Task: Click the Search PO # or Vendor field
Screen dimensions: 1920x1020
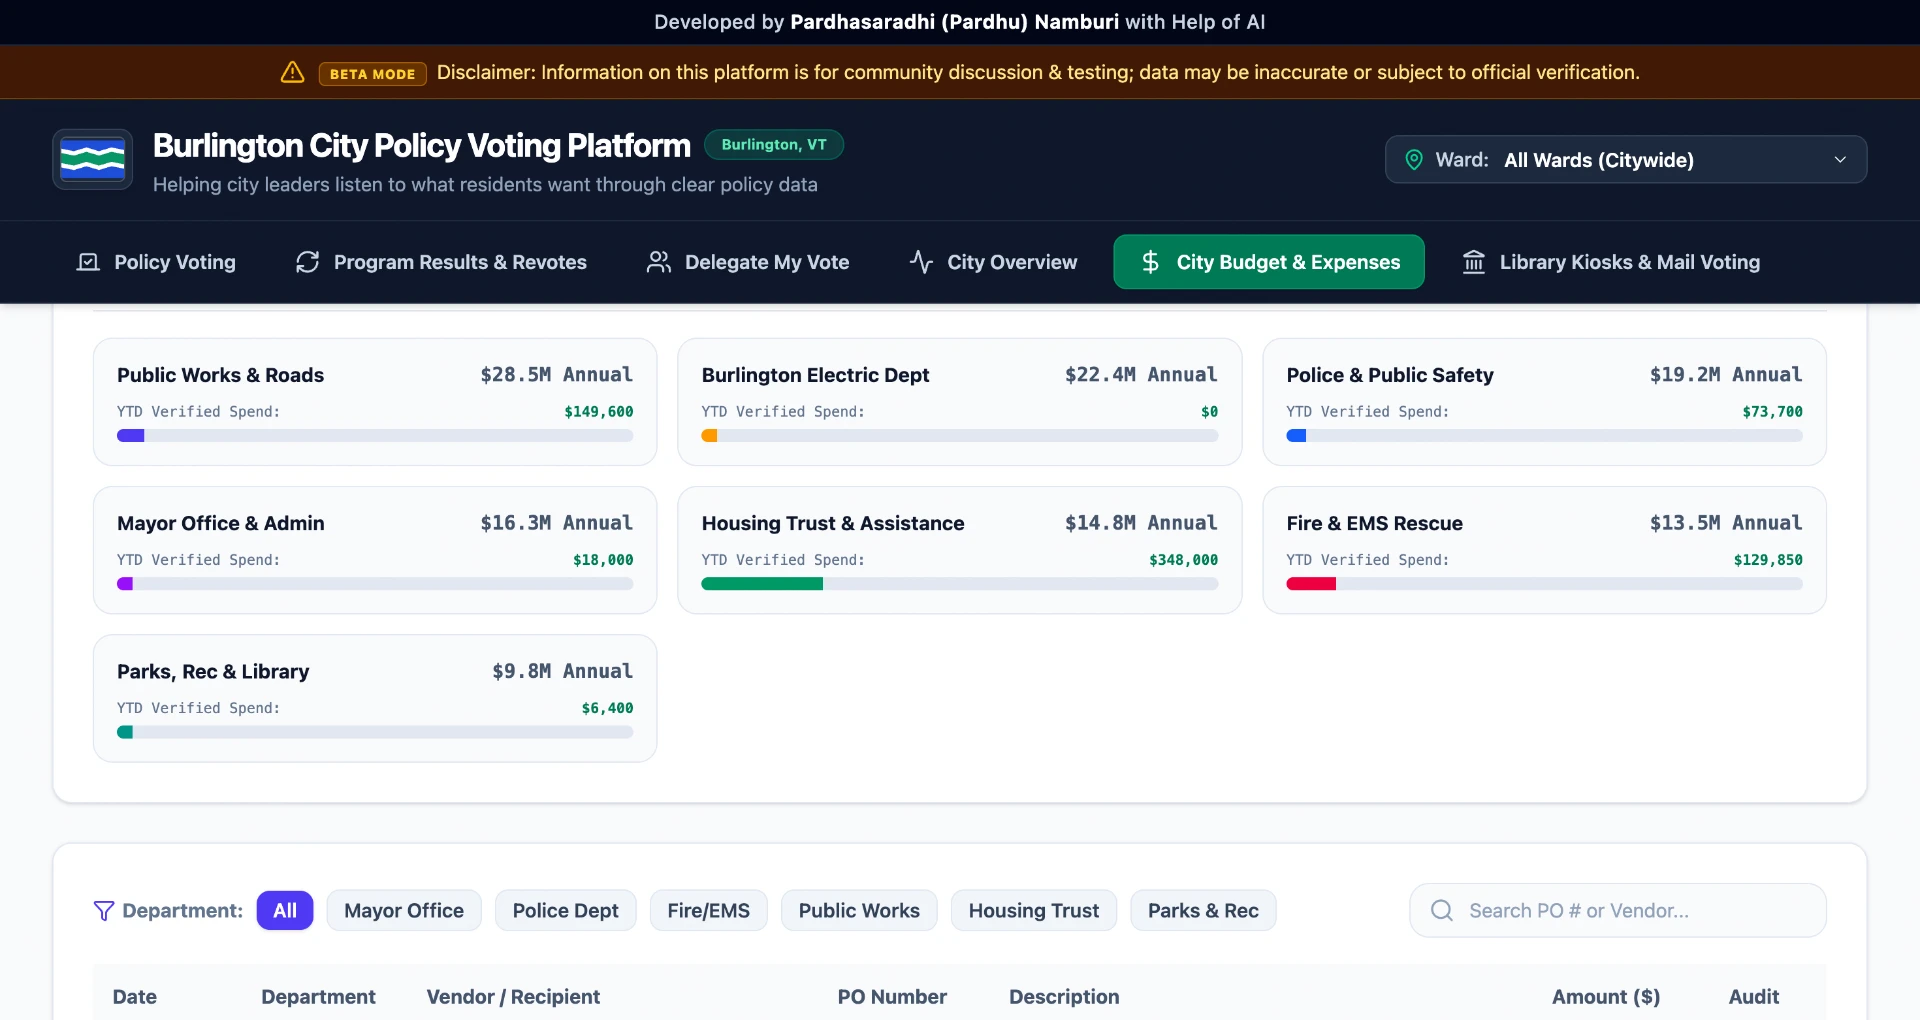Action: click(x=1618, y=910)
